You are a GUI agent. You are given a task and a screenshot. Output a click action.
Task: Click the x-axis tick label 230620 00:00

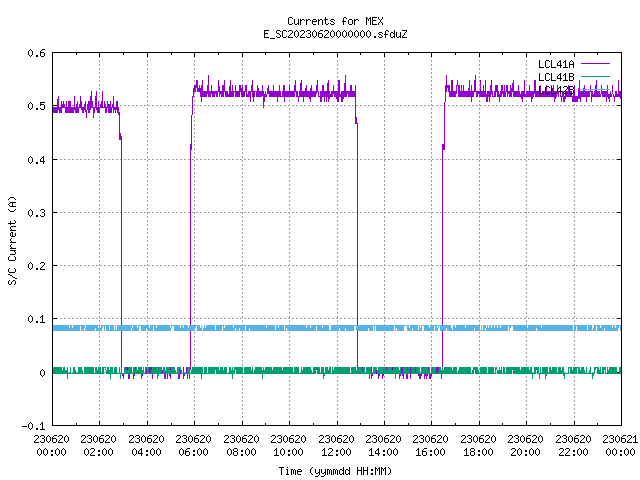[x=51, y=446]
